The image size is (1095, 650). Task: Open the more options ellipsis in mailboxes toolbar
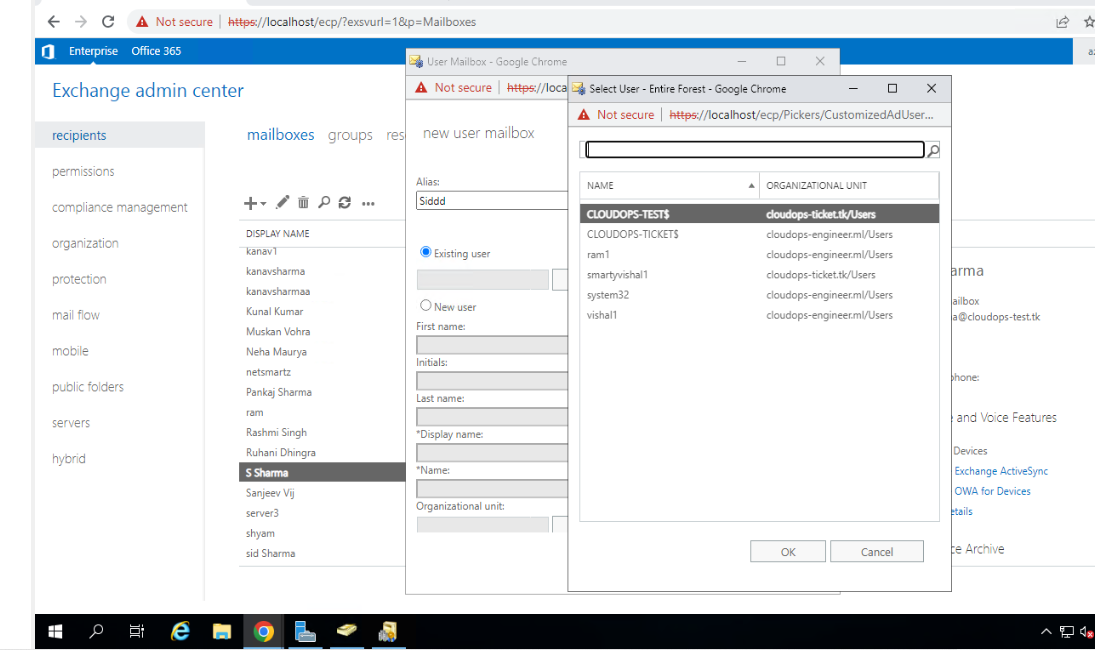(x=368, y=204)
